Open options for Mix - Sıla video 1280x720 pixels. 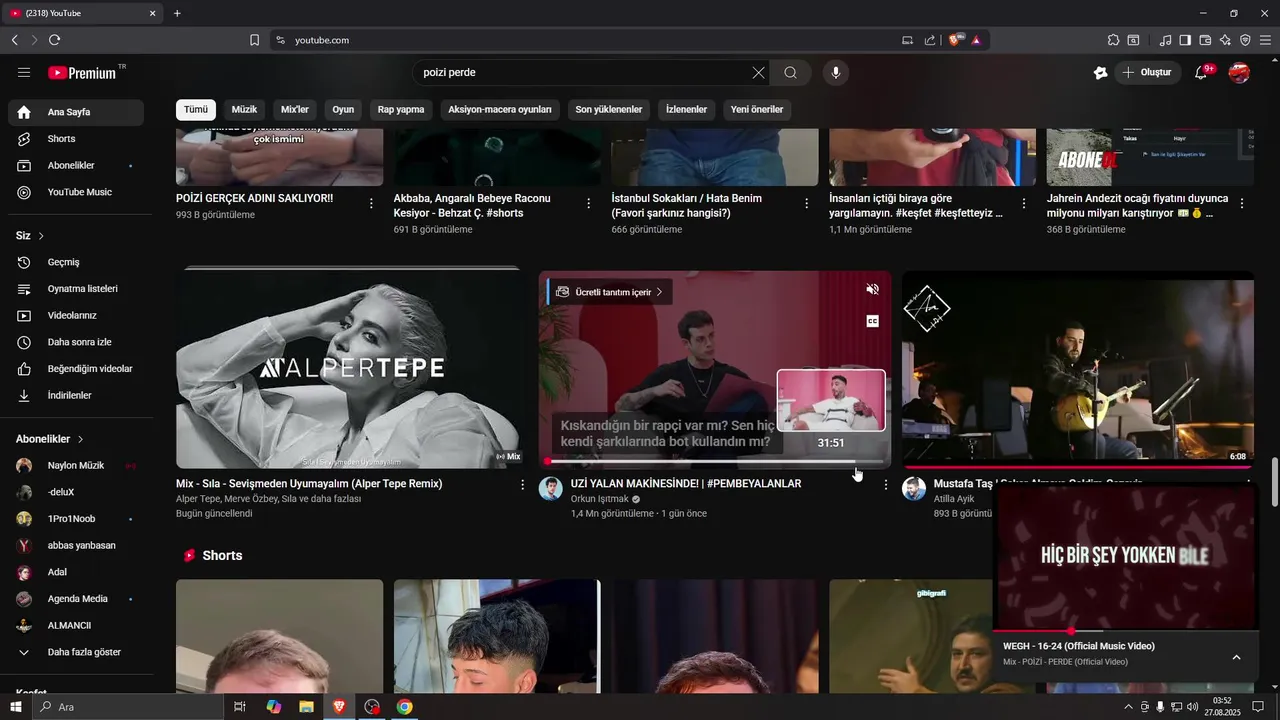click(522, 484)
